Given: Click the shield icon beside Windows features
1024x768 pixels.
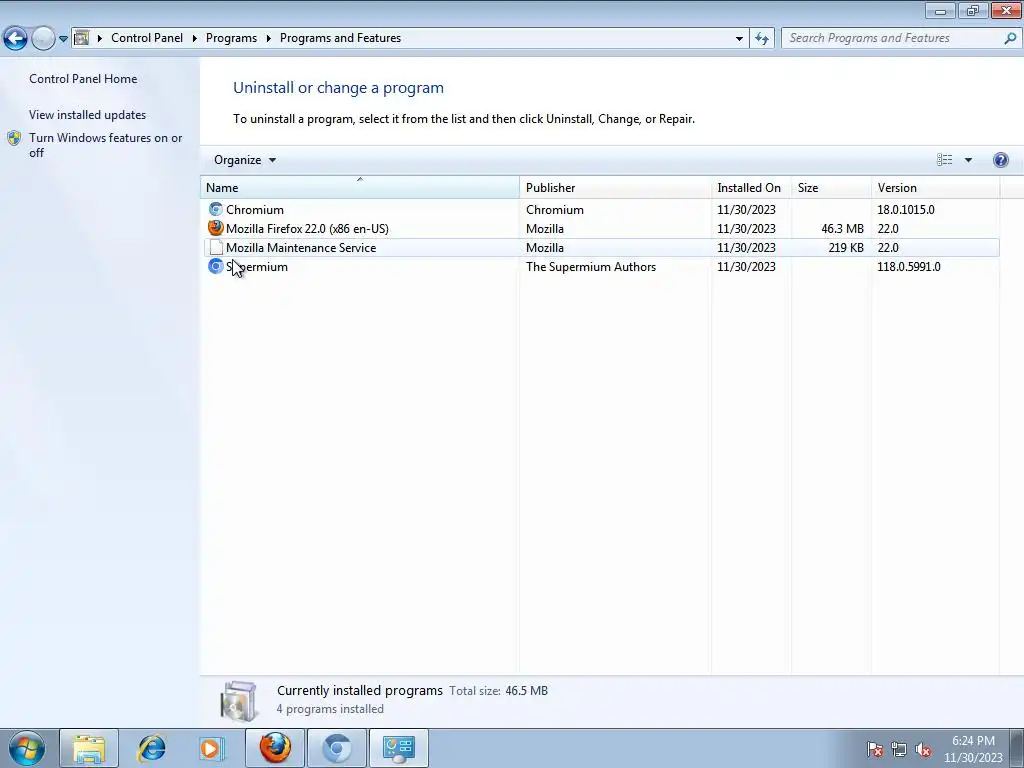Looking at the screenshot, I should pos(14,138).
